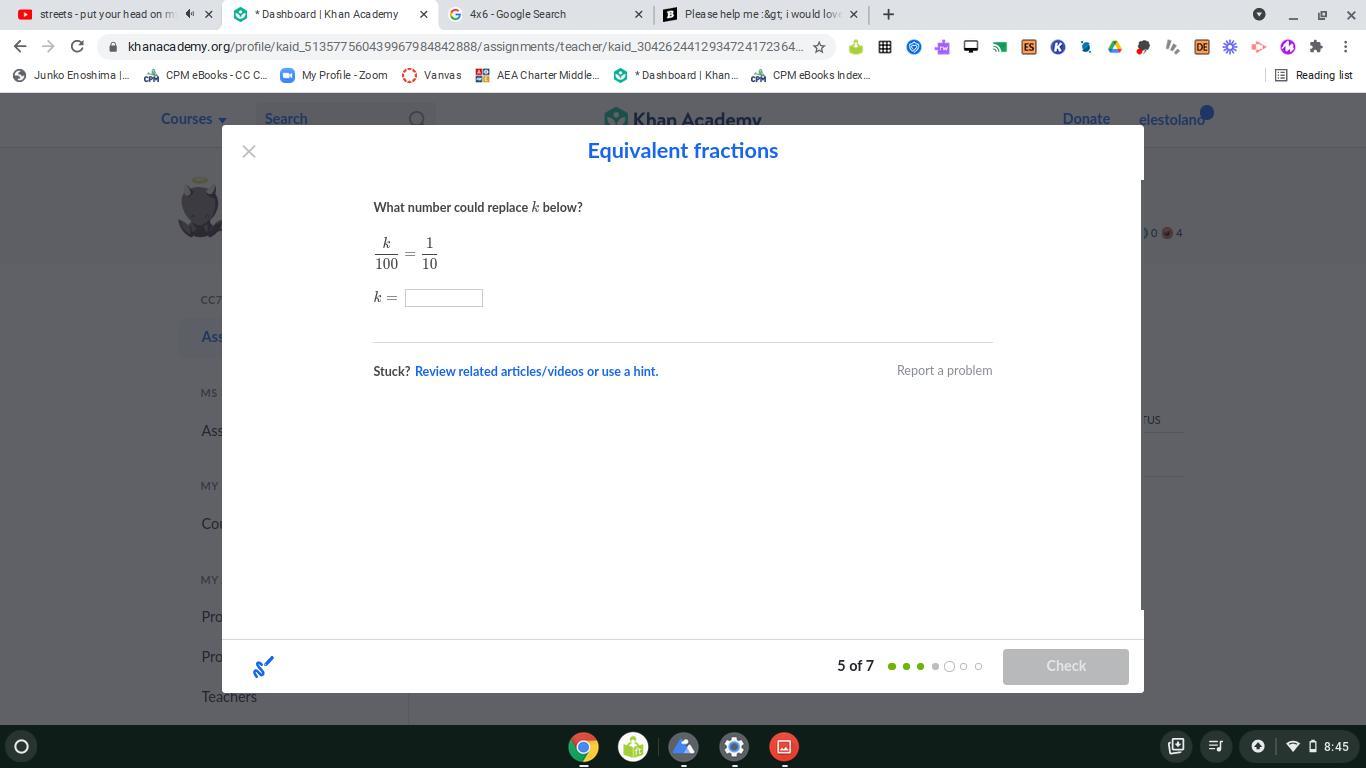Image resolution: width=1366 pixels, height=768 pixels.
Task: Open the Junko Enoshima bookmark
Action: click(71, 75)
